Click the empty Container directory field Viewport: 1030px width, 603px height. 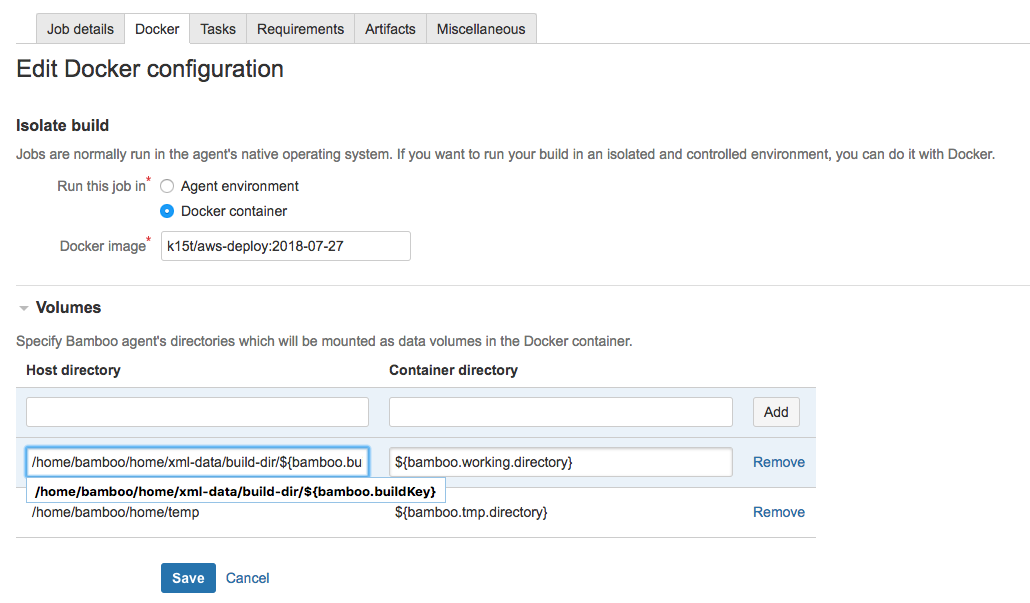tap(560, 412)
